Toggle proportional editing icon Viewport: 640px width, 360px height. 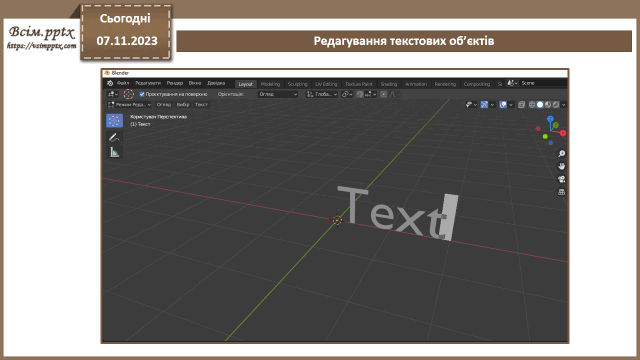(x=383, y=94)
